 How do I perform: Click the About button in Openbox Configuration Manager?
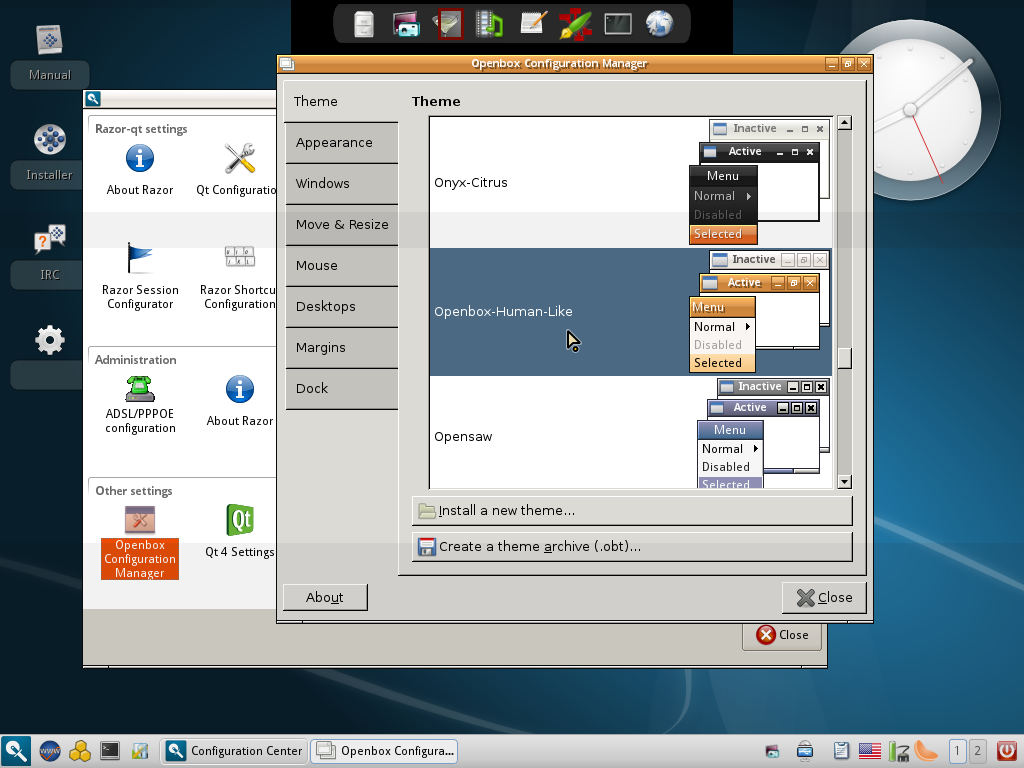point(325,598)
